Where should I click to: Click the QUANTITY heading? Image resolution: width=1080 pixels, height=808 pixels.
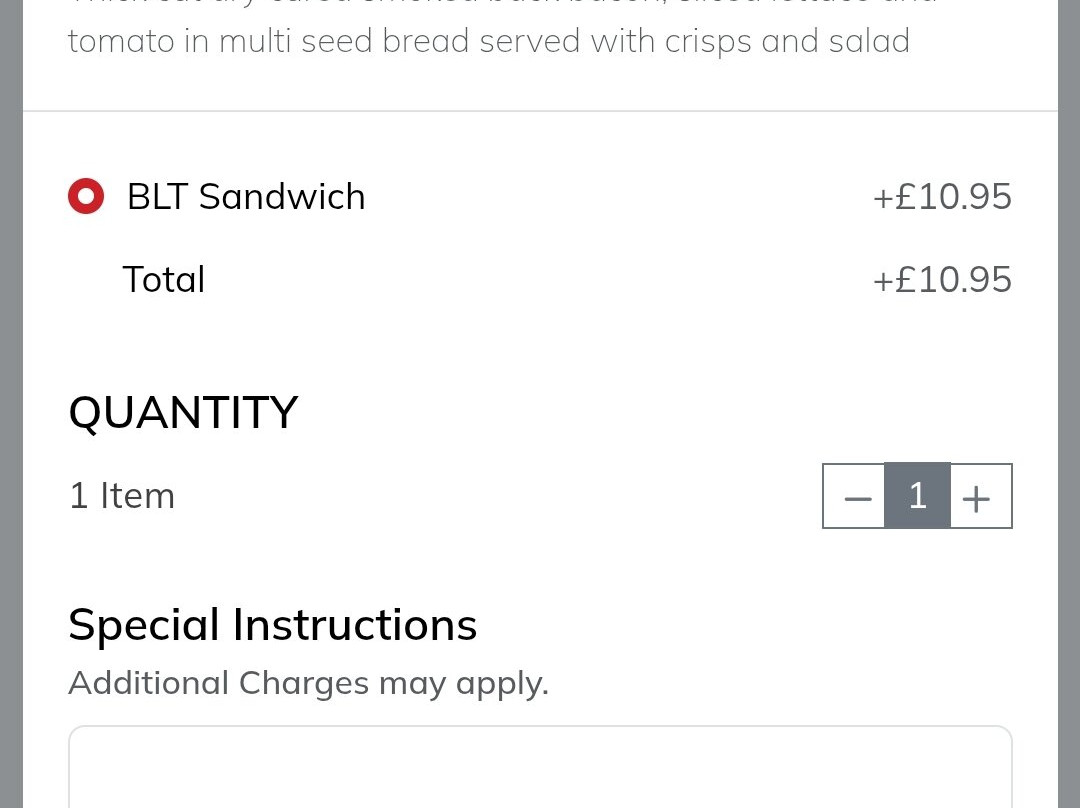(x=183, y=412)
